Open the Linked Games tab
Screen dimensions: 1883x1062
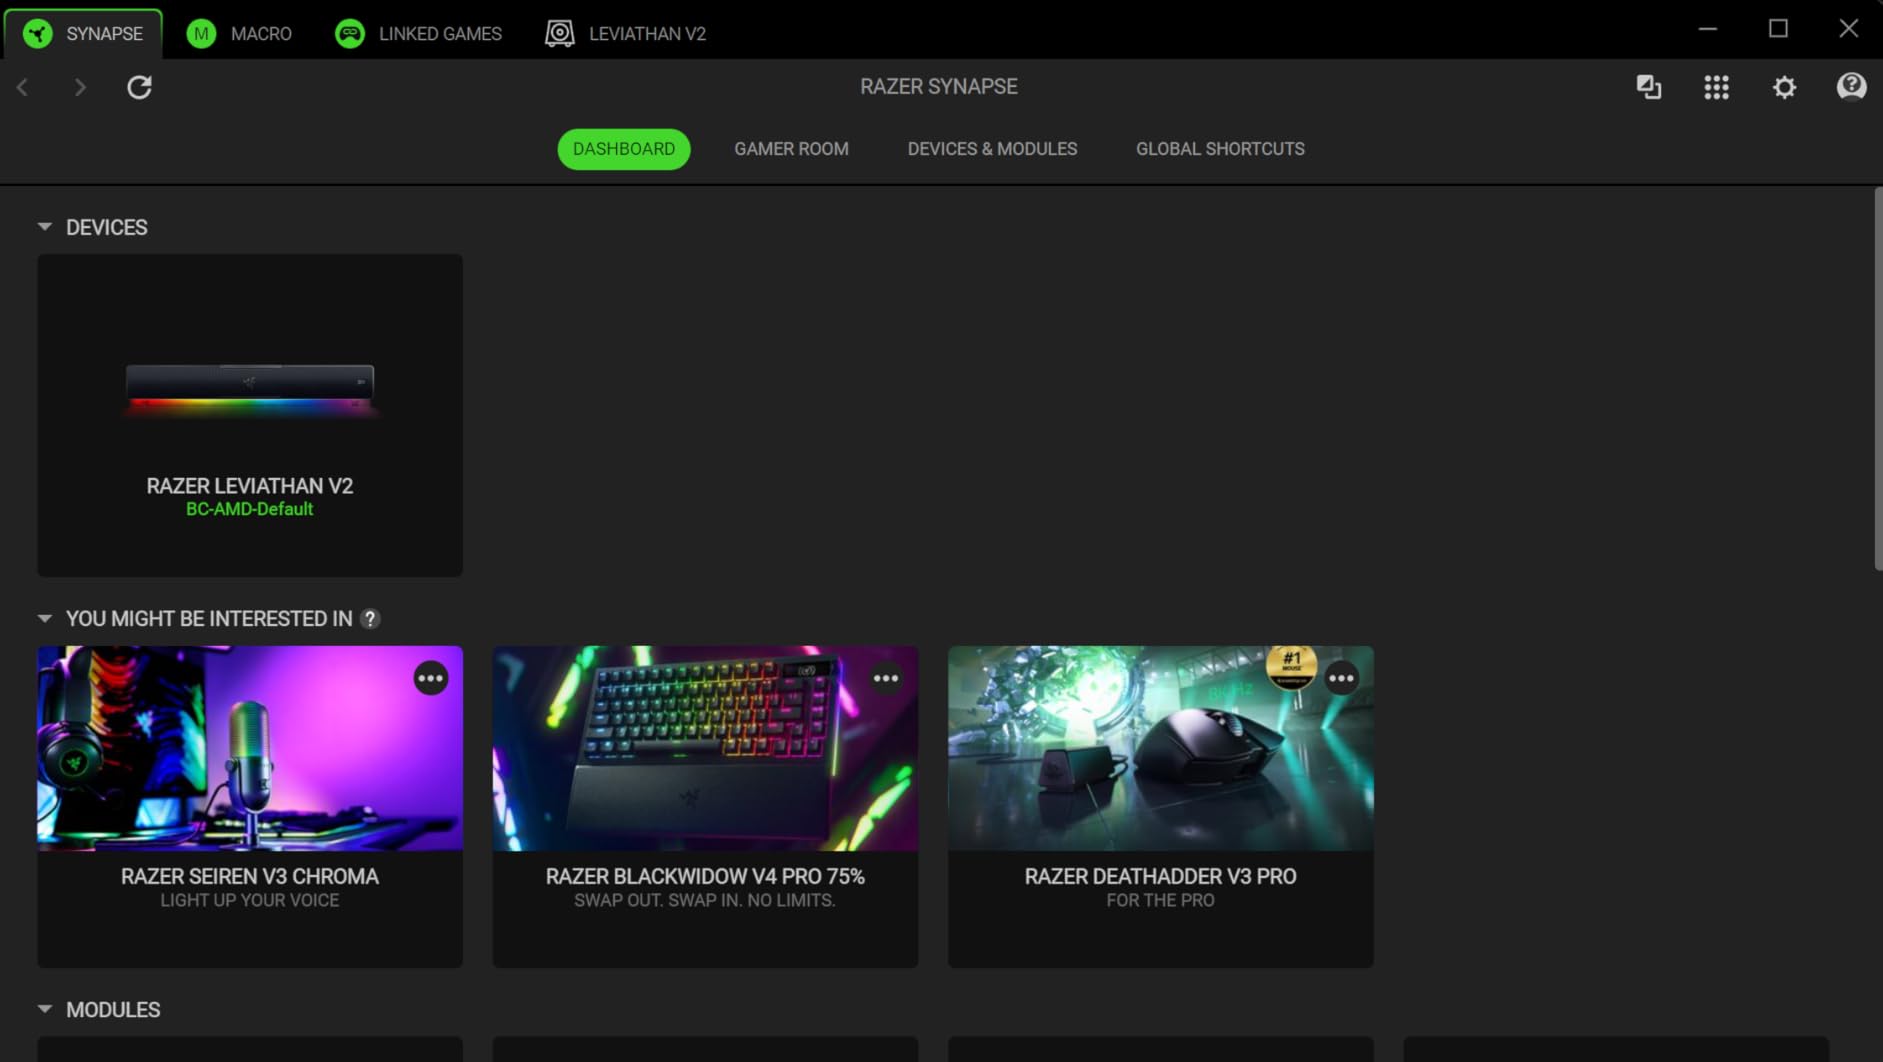(419, 33)
